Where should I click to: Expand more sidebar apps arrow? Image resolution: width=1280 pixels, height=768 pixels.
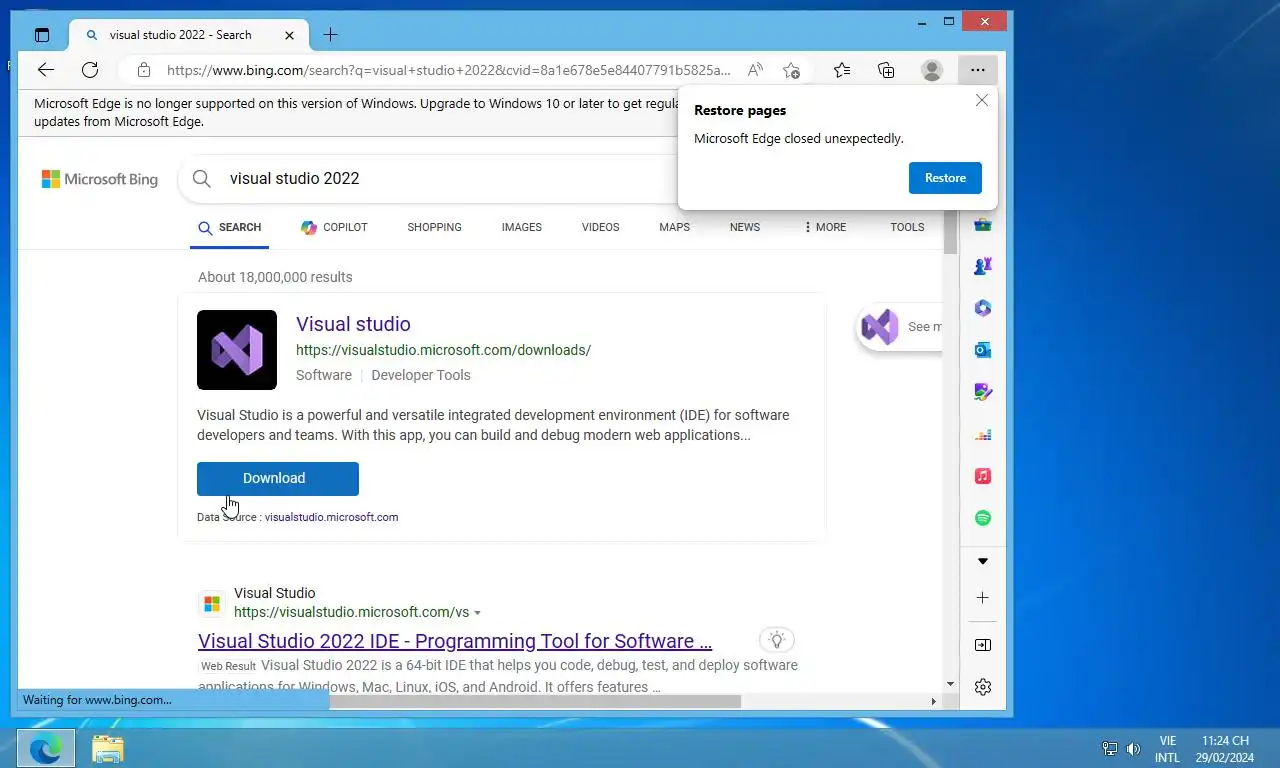pyautogui.click(x=983, y=561)
